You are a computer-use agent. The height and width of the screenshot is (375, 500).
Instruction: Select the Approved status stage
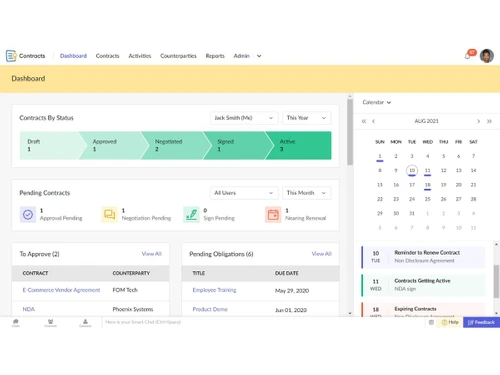113,145
